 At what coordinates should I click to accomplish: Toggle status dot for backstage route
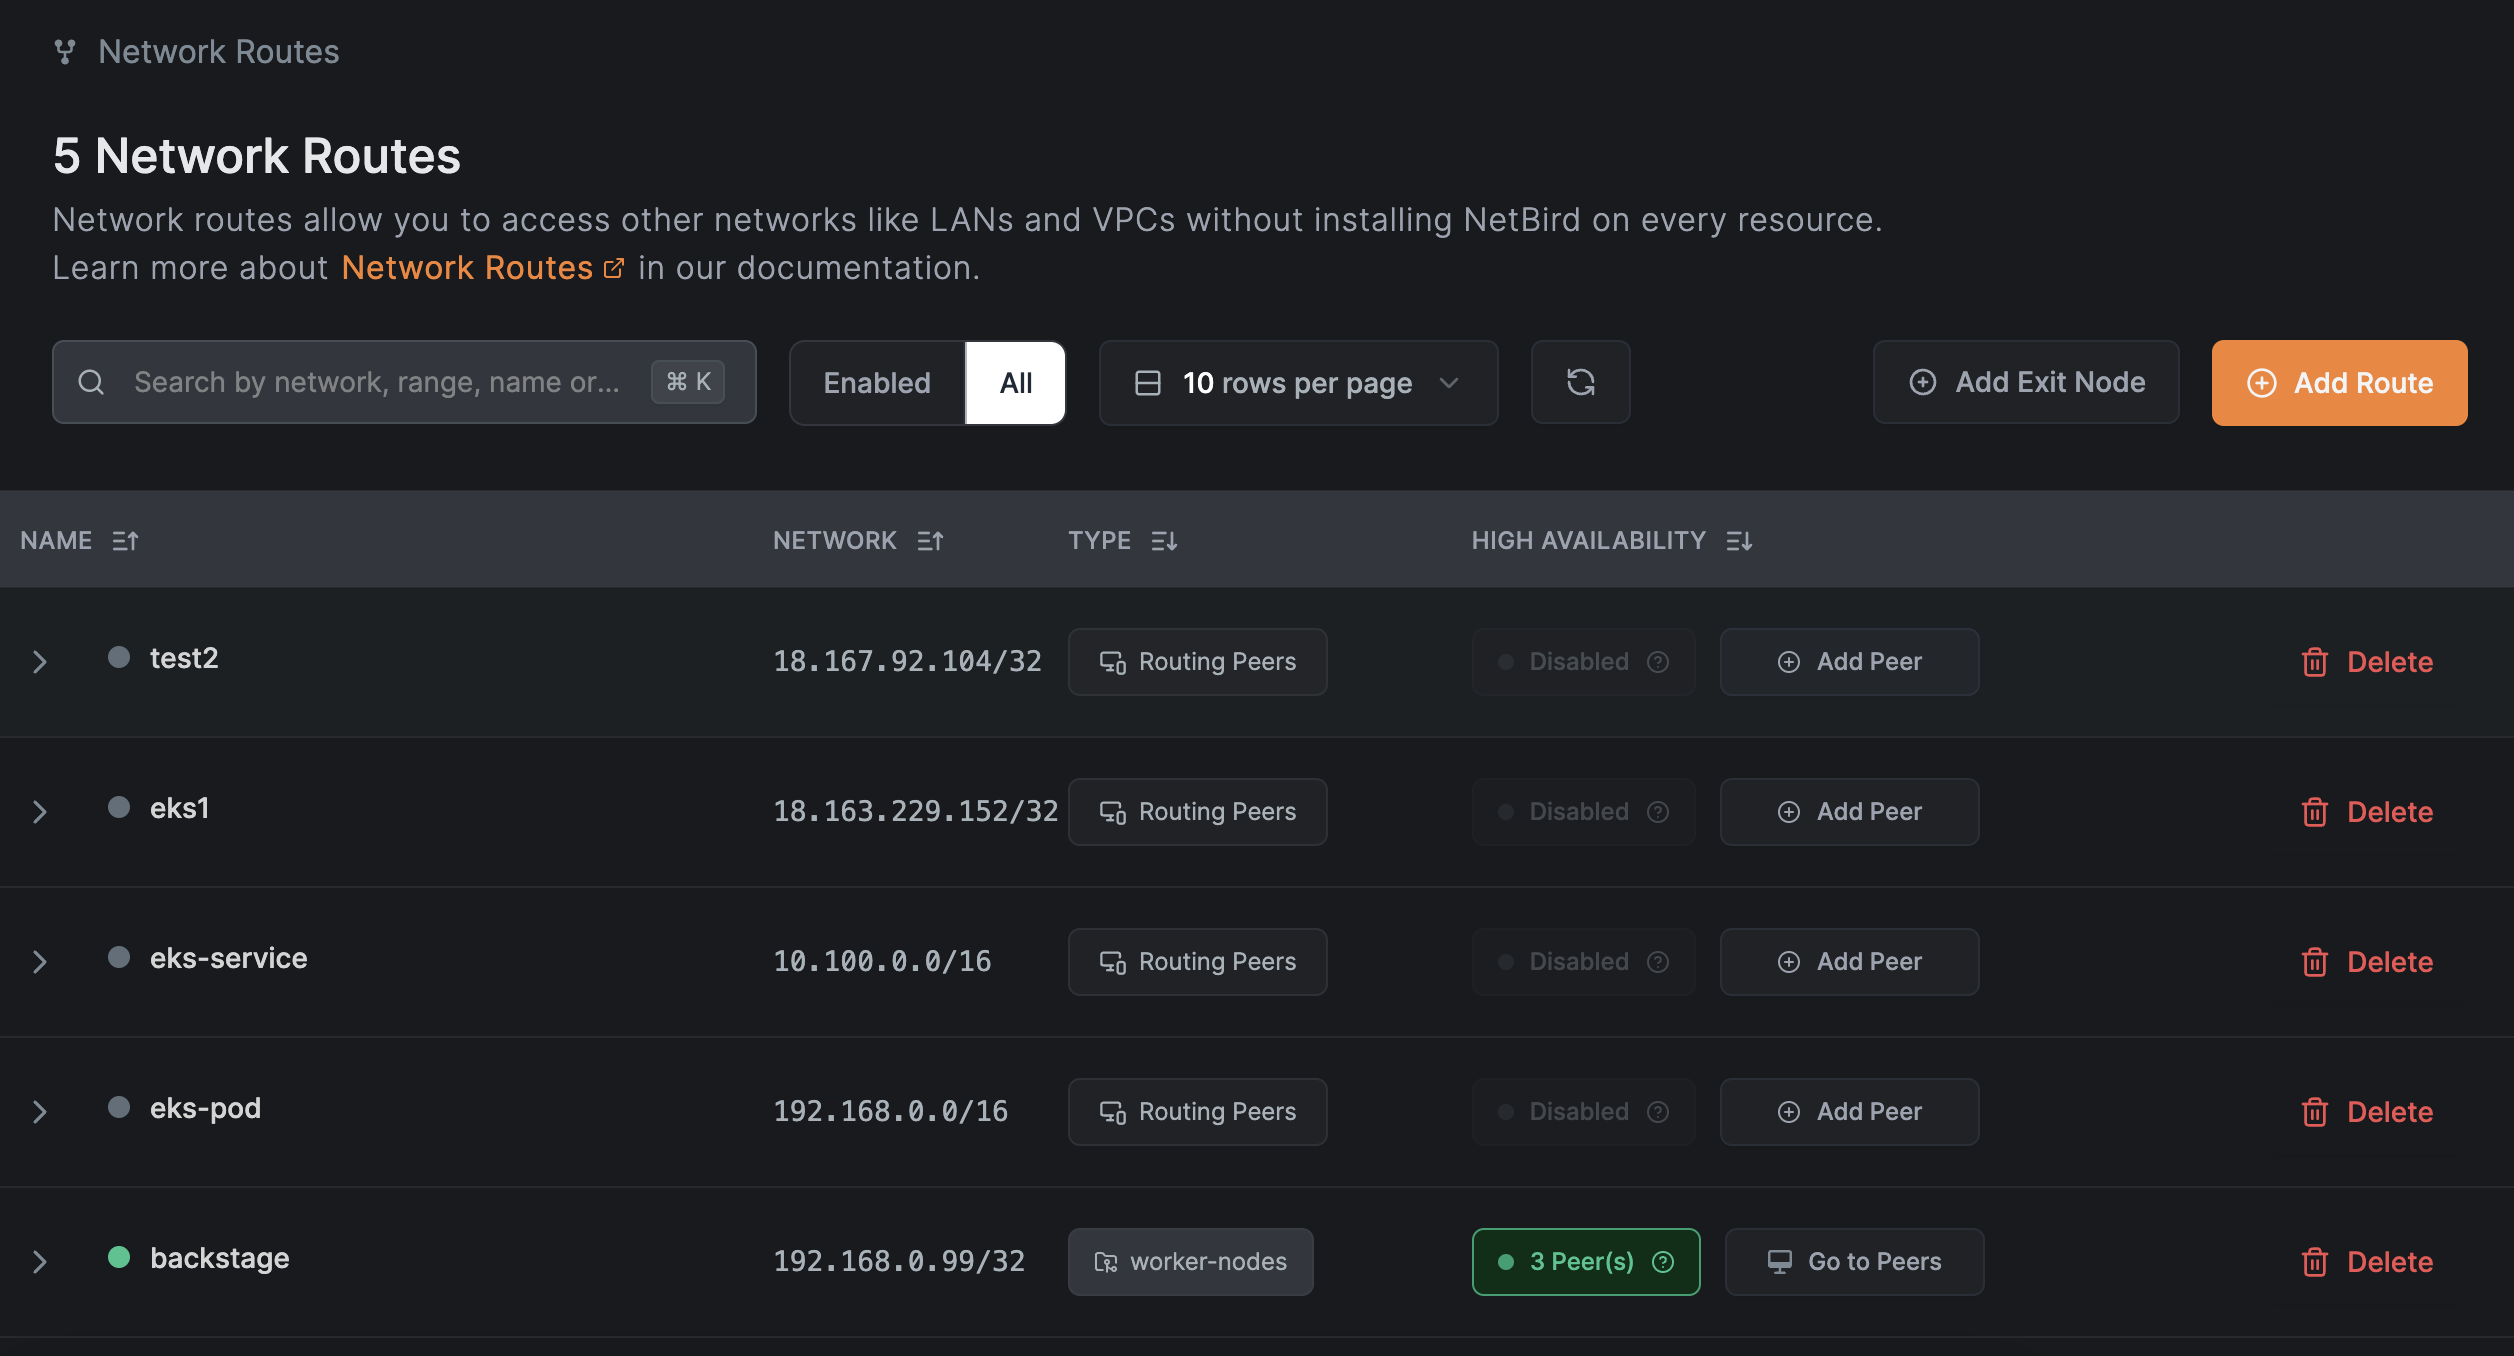[x=119, y=1257]
